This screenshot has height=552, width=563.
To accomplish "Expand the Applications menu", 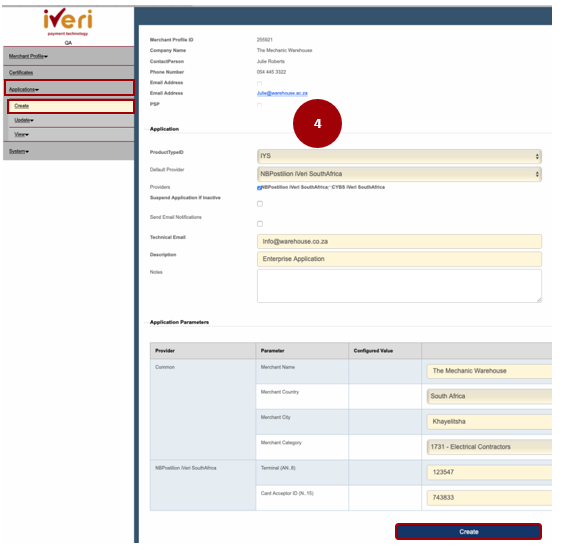I will point(24,89).
